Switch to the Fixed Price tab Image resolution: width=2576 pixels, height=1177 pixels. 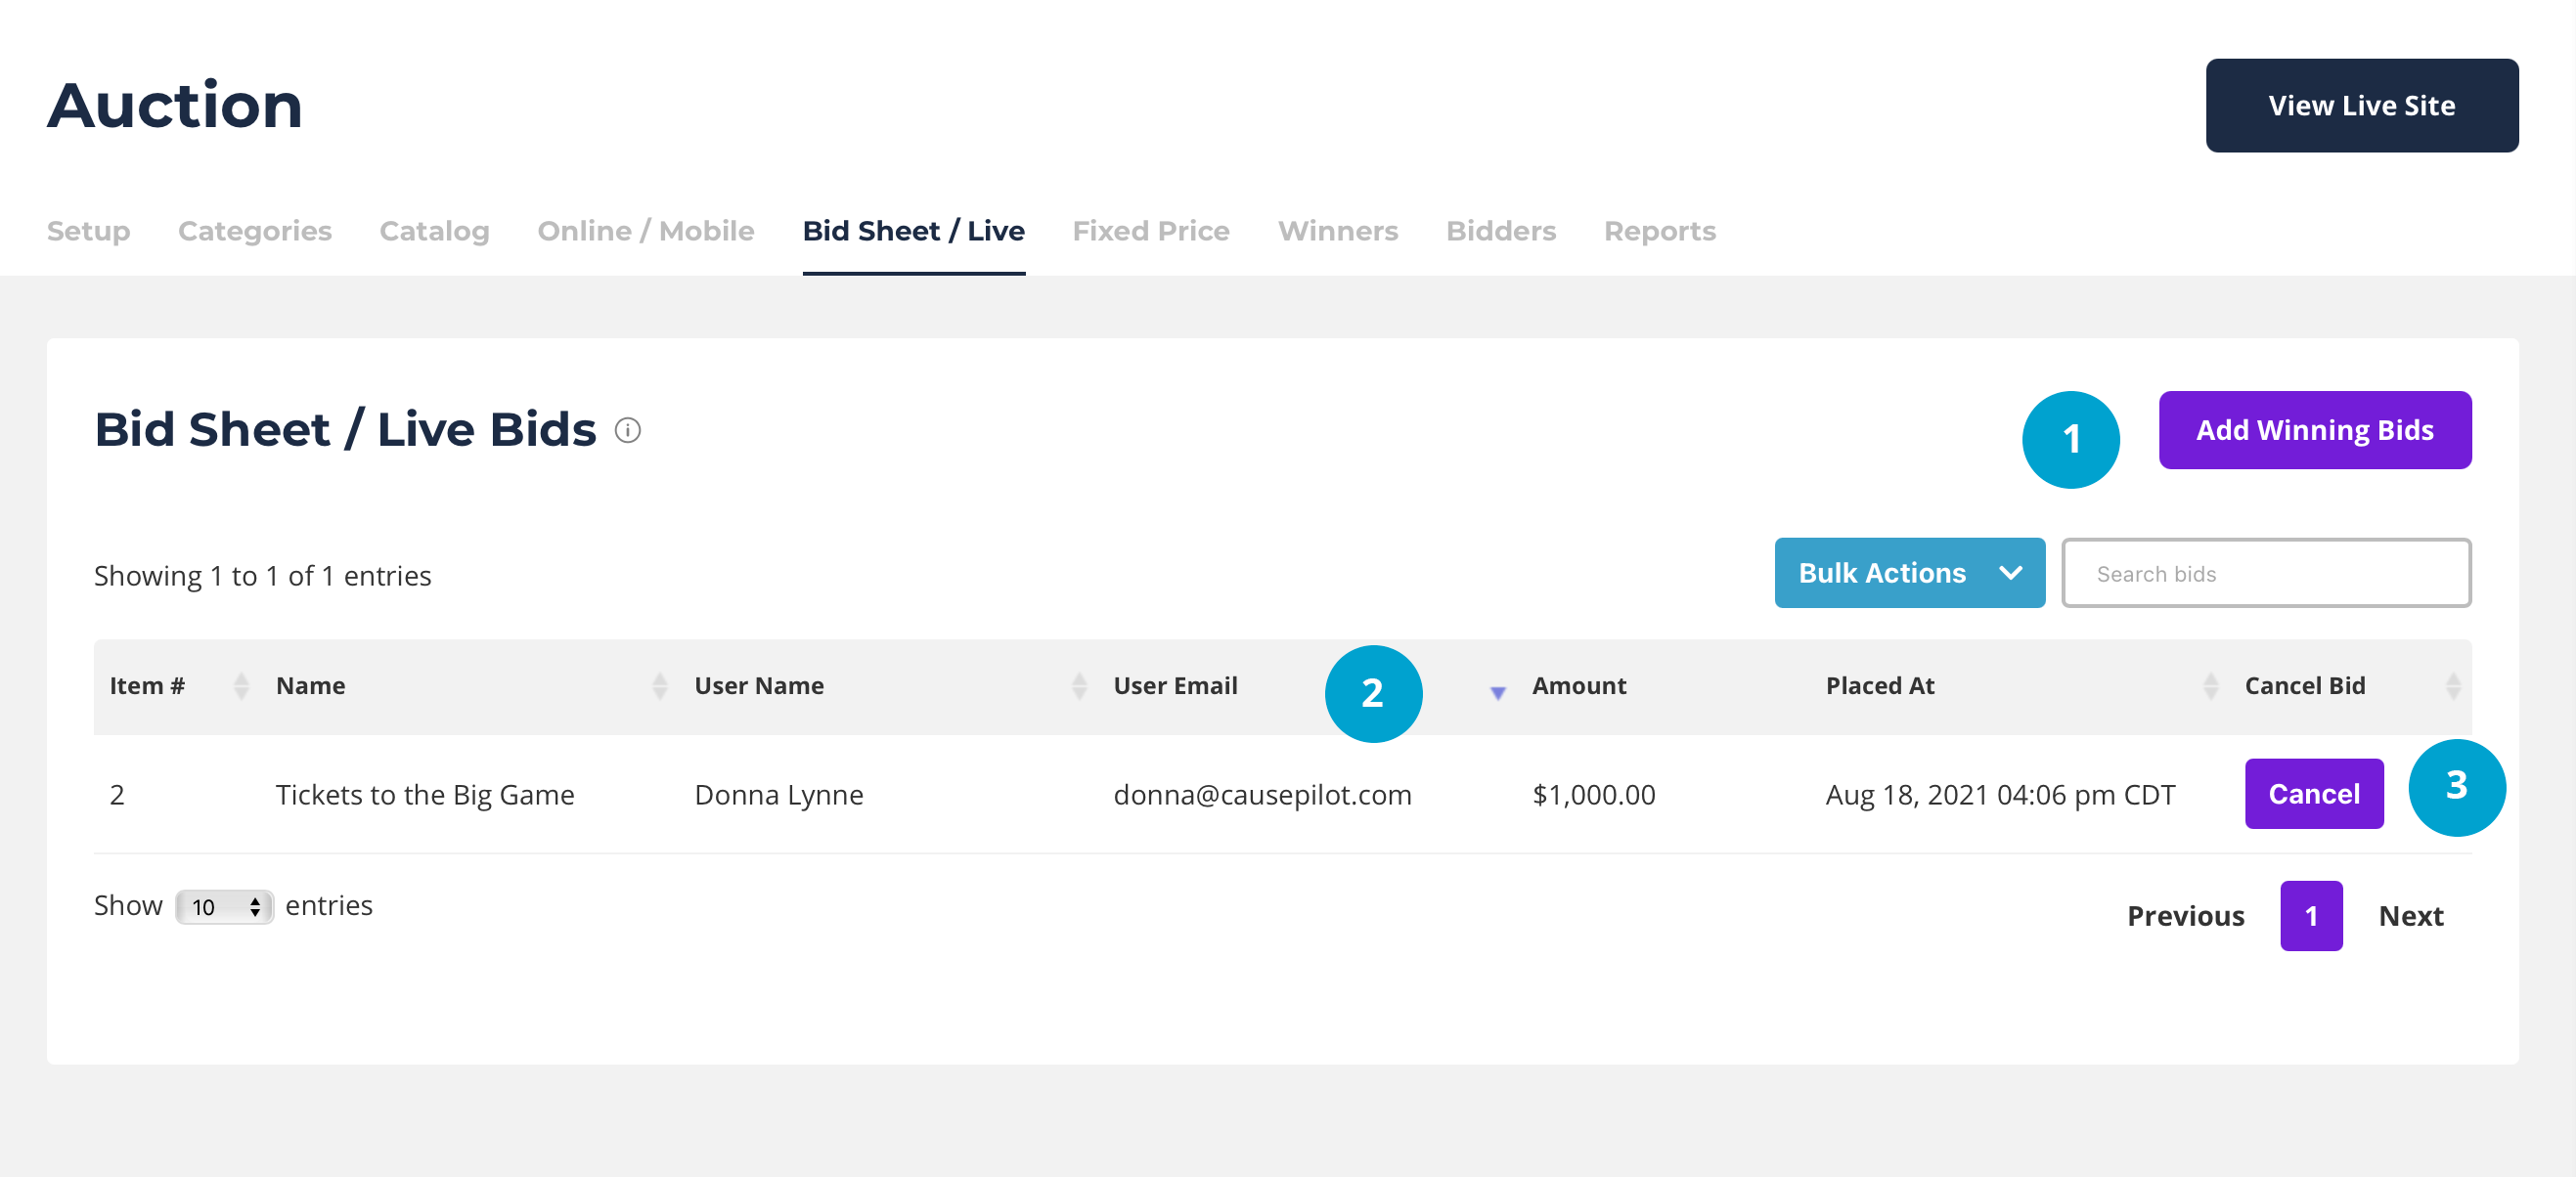(1150, 231)
